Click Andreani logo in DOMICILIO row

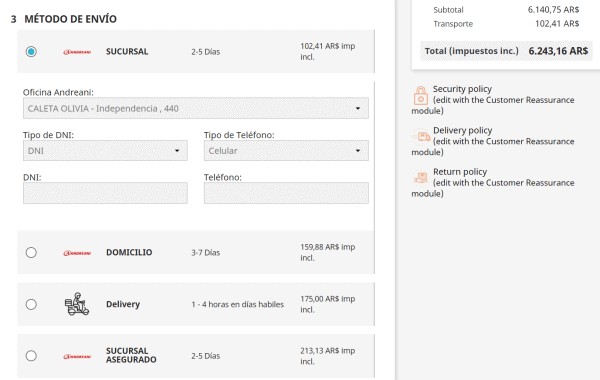77,253
